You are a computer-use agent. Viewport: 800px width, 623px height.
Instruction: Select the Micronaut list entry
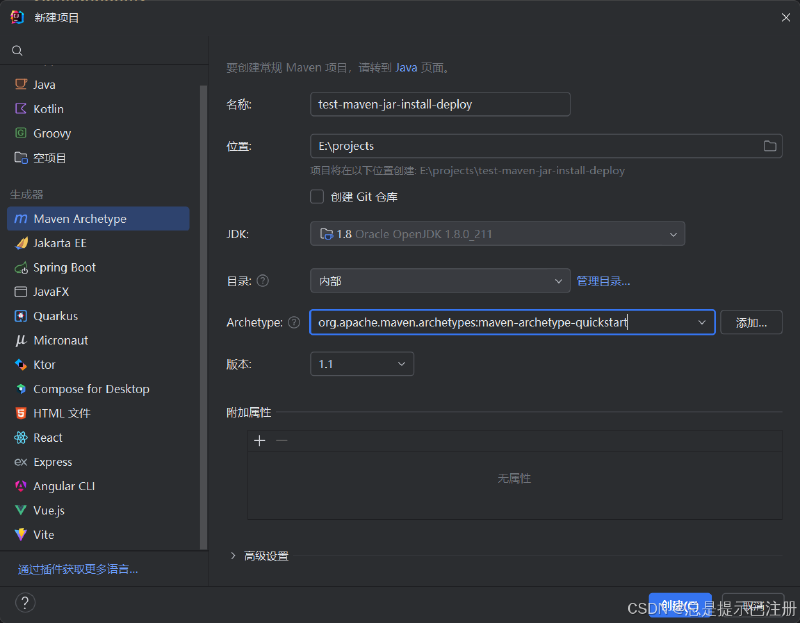(98, 340)
